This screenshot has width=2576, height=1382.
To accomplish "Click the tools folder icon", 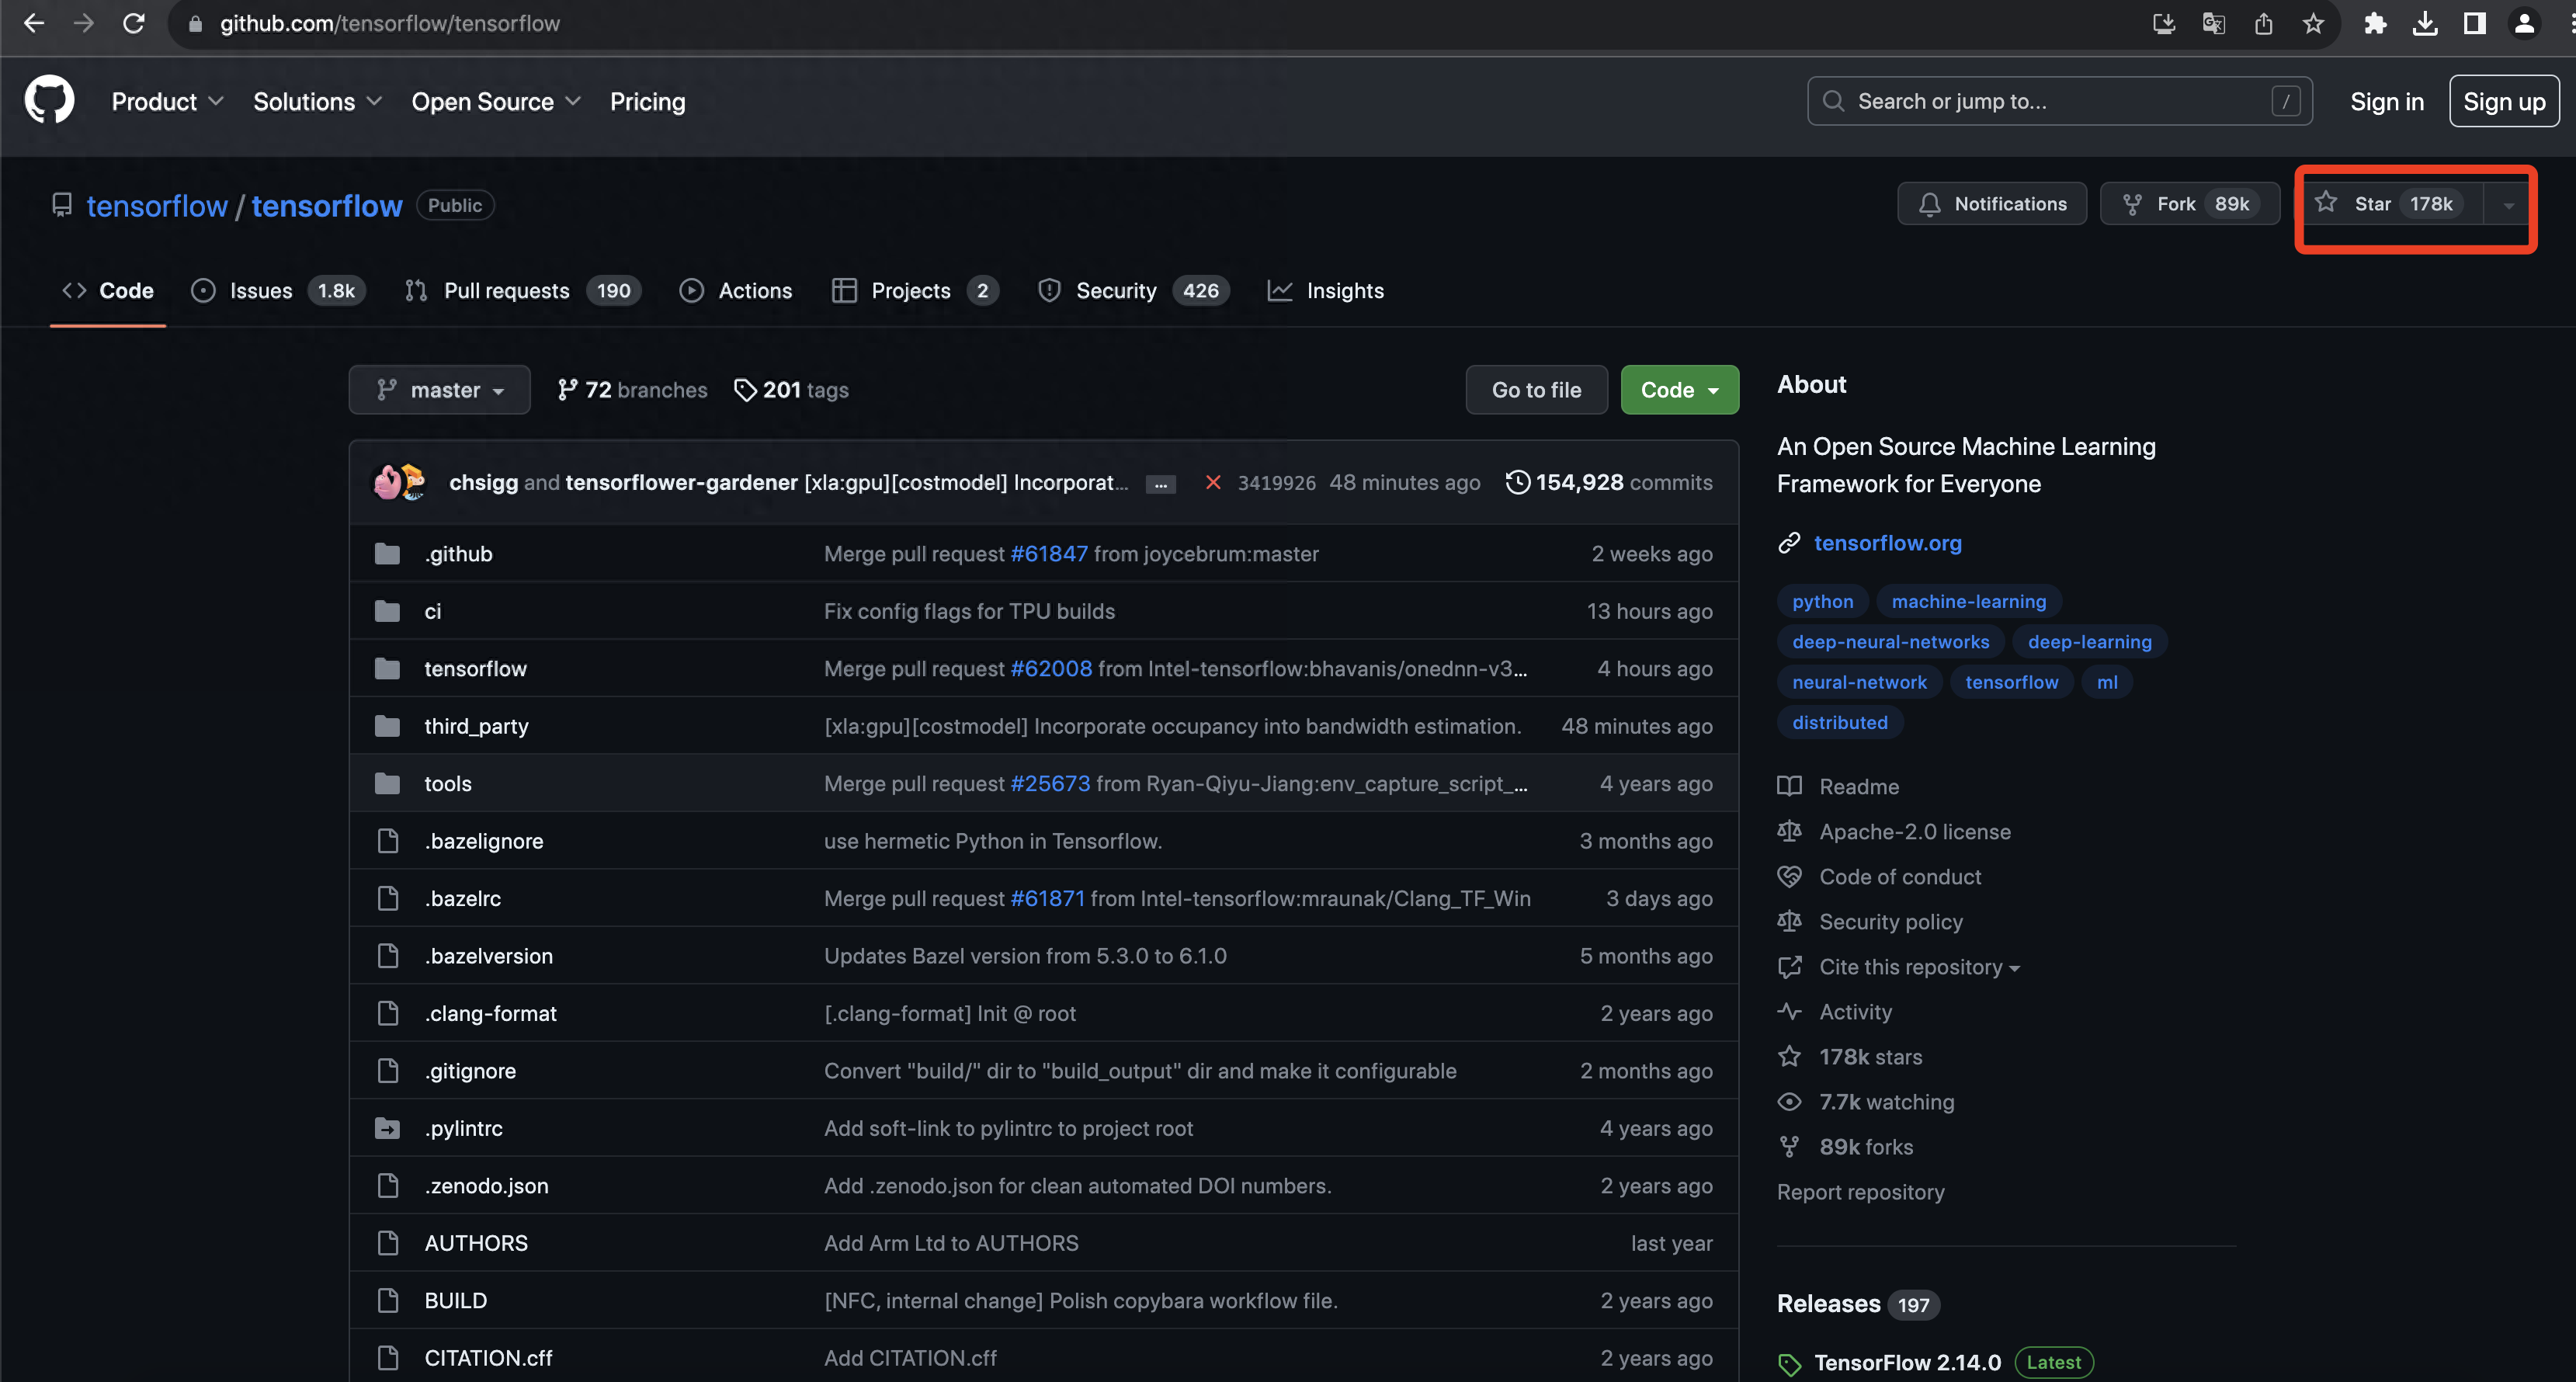I will 388,784.
